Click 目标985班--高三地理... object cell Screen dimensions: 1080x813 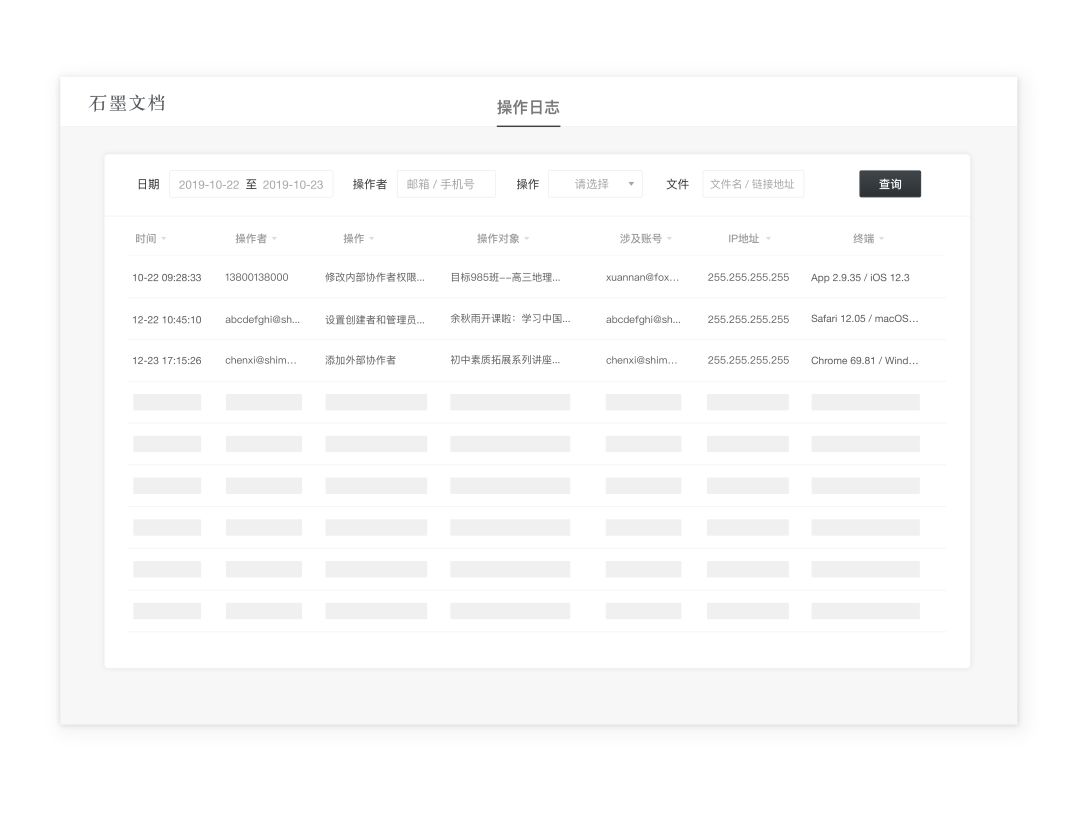click(x=506, y=278)
